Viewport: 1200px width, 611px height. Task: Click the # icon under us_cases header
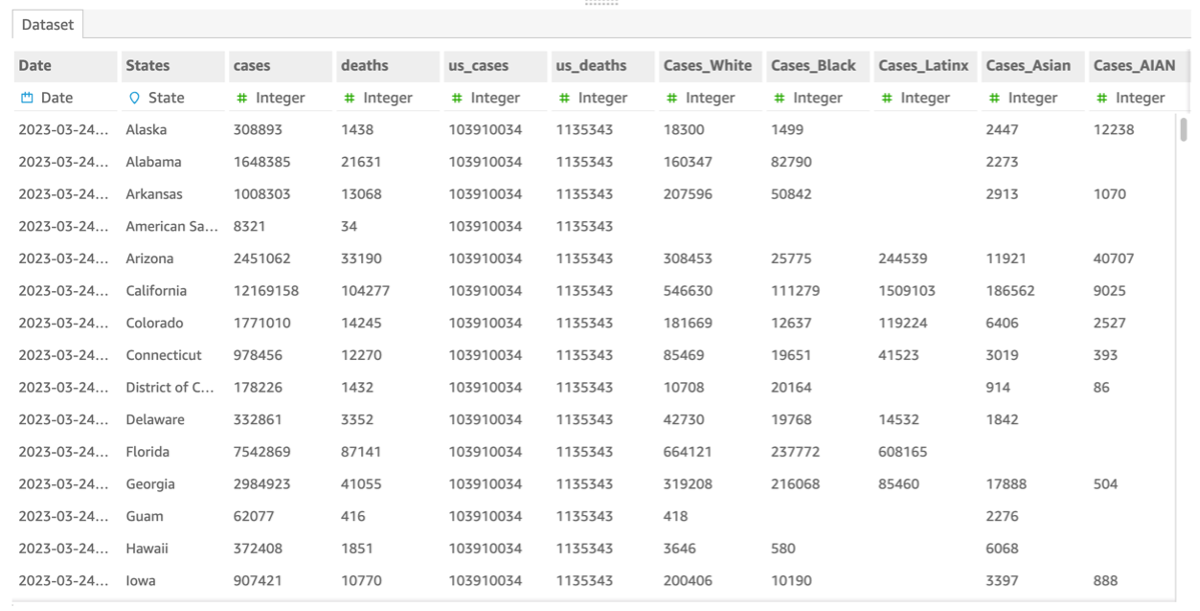point(457,97)
